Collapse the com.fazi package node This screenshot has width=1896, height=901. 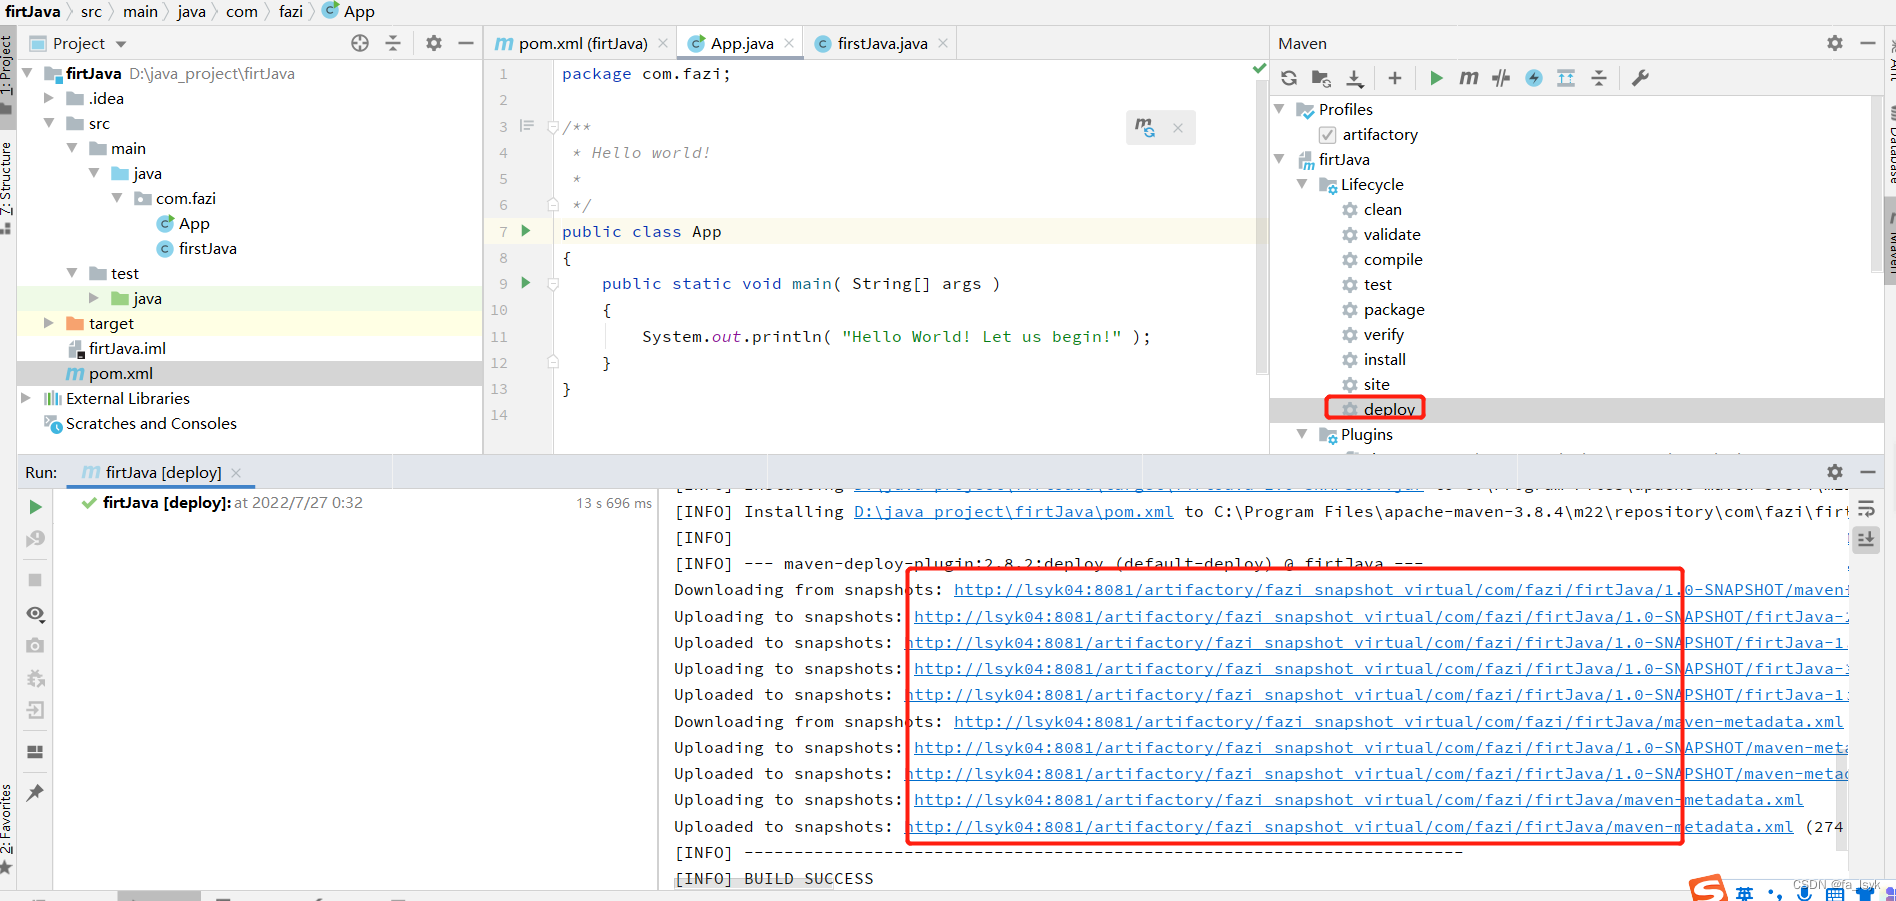click(117, 198)
